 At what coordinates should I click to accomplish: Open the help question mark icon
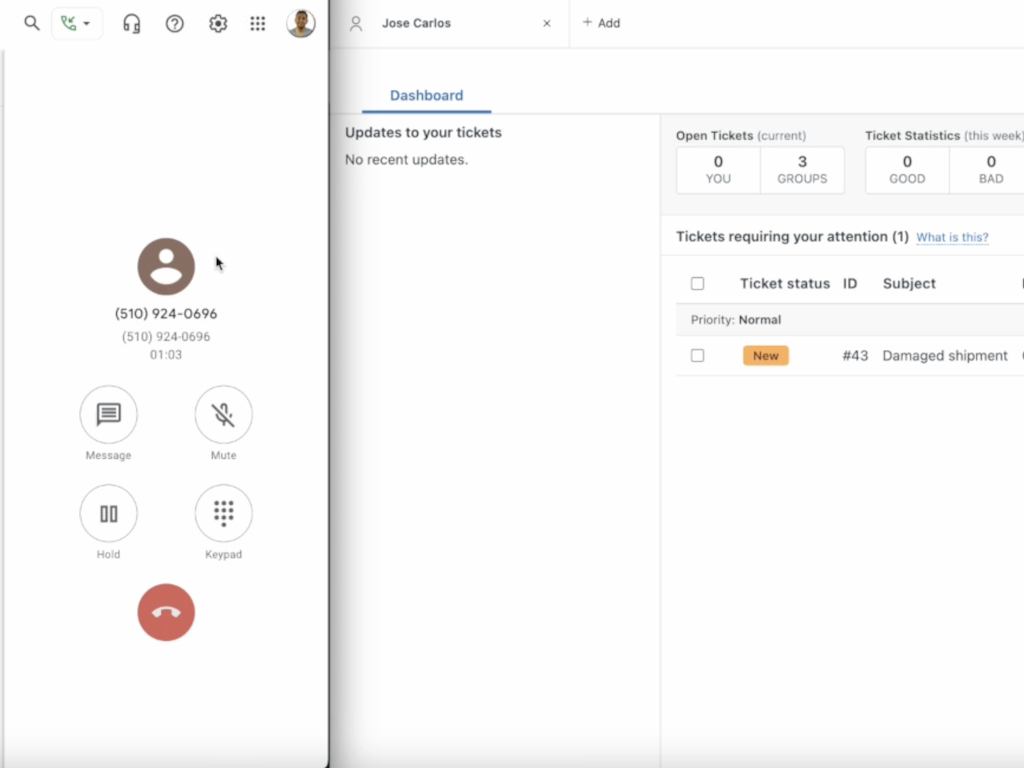point(175,23)
